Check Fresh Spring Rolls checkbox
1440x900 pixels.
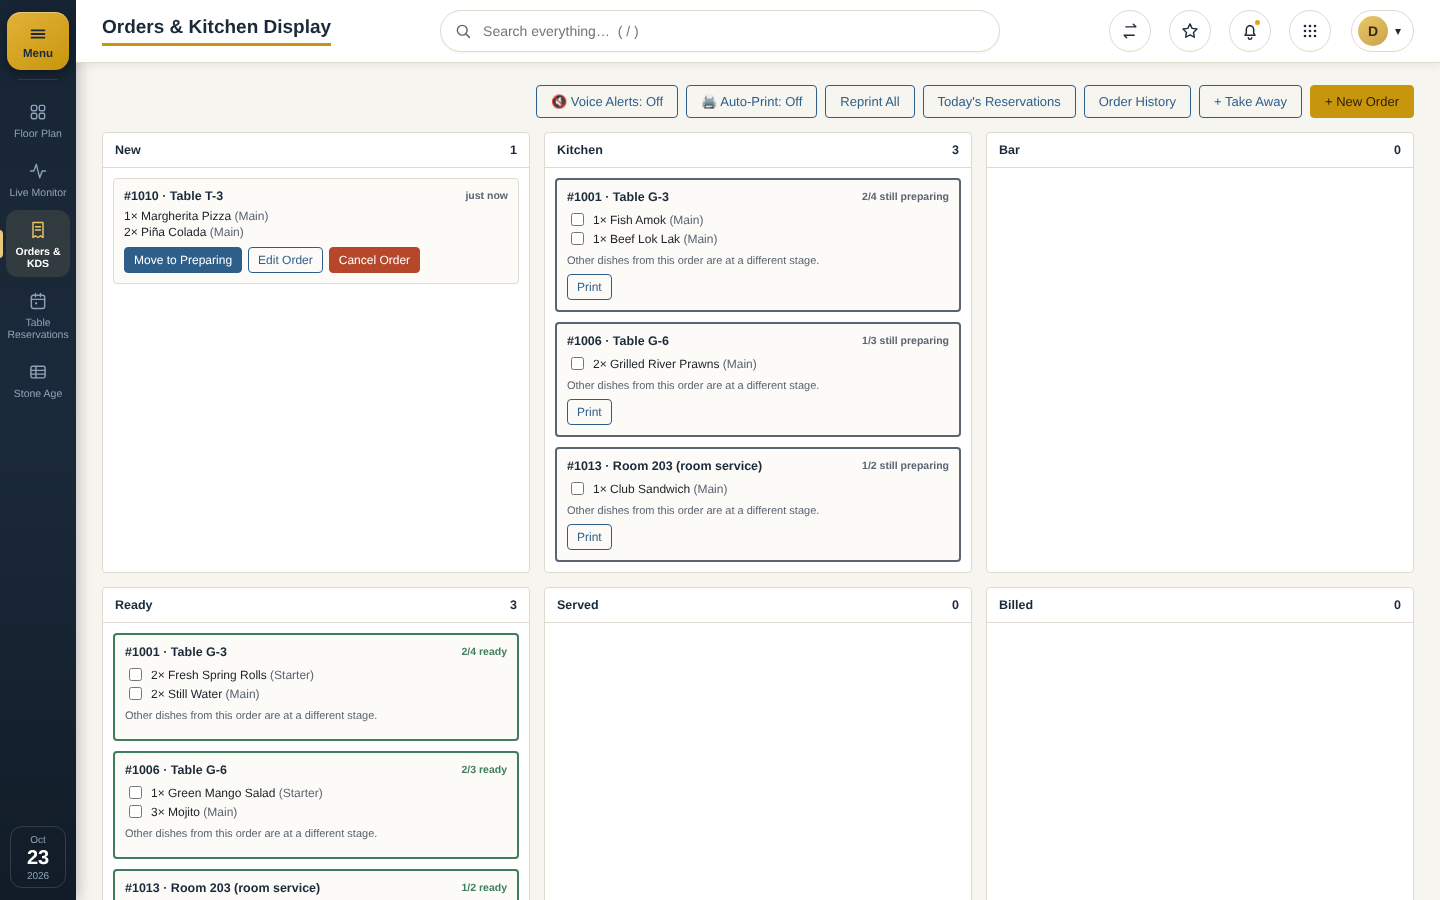pyautogui.click(x=135, y=675)
